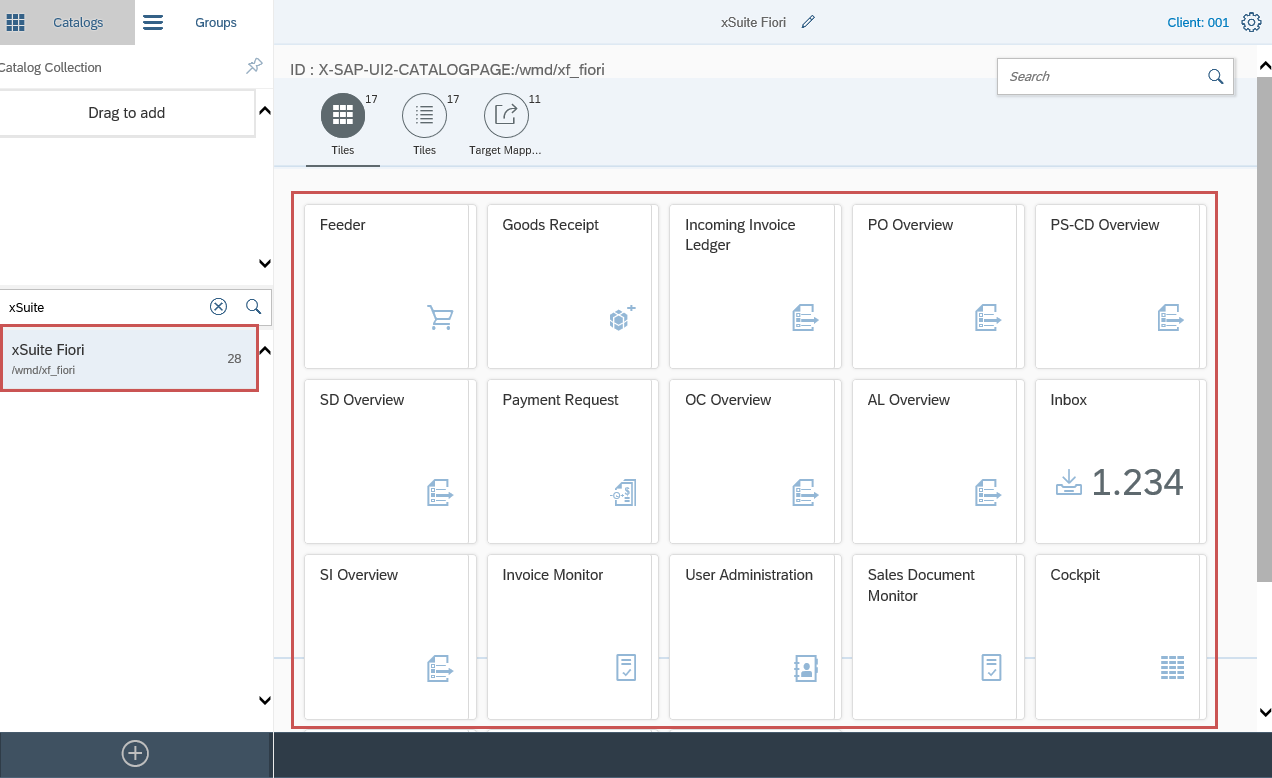Open the Client: 001 link

[1197, 22]
